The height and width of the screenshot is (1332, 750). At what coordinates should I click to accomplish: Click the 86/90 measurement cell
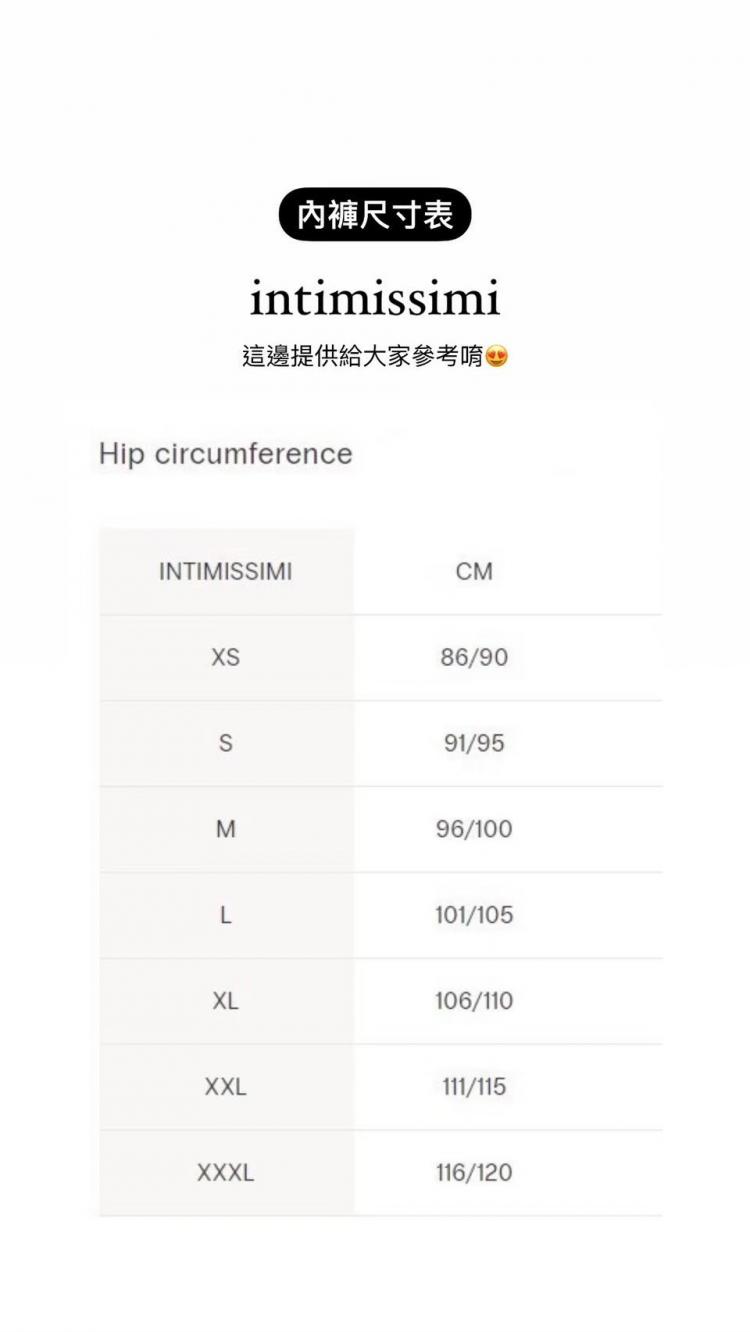[x=474, y=658]
